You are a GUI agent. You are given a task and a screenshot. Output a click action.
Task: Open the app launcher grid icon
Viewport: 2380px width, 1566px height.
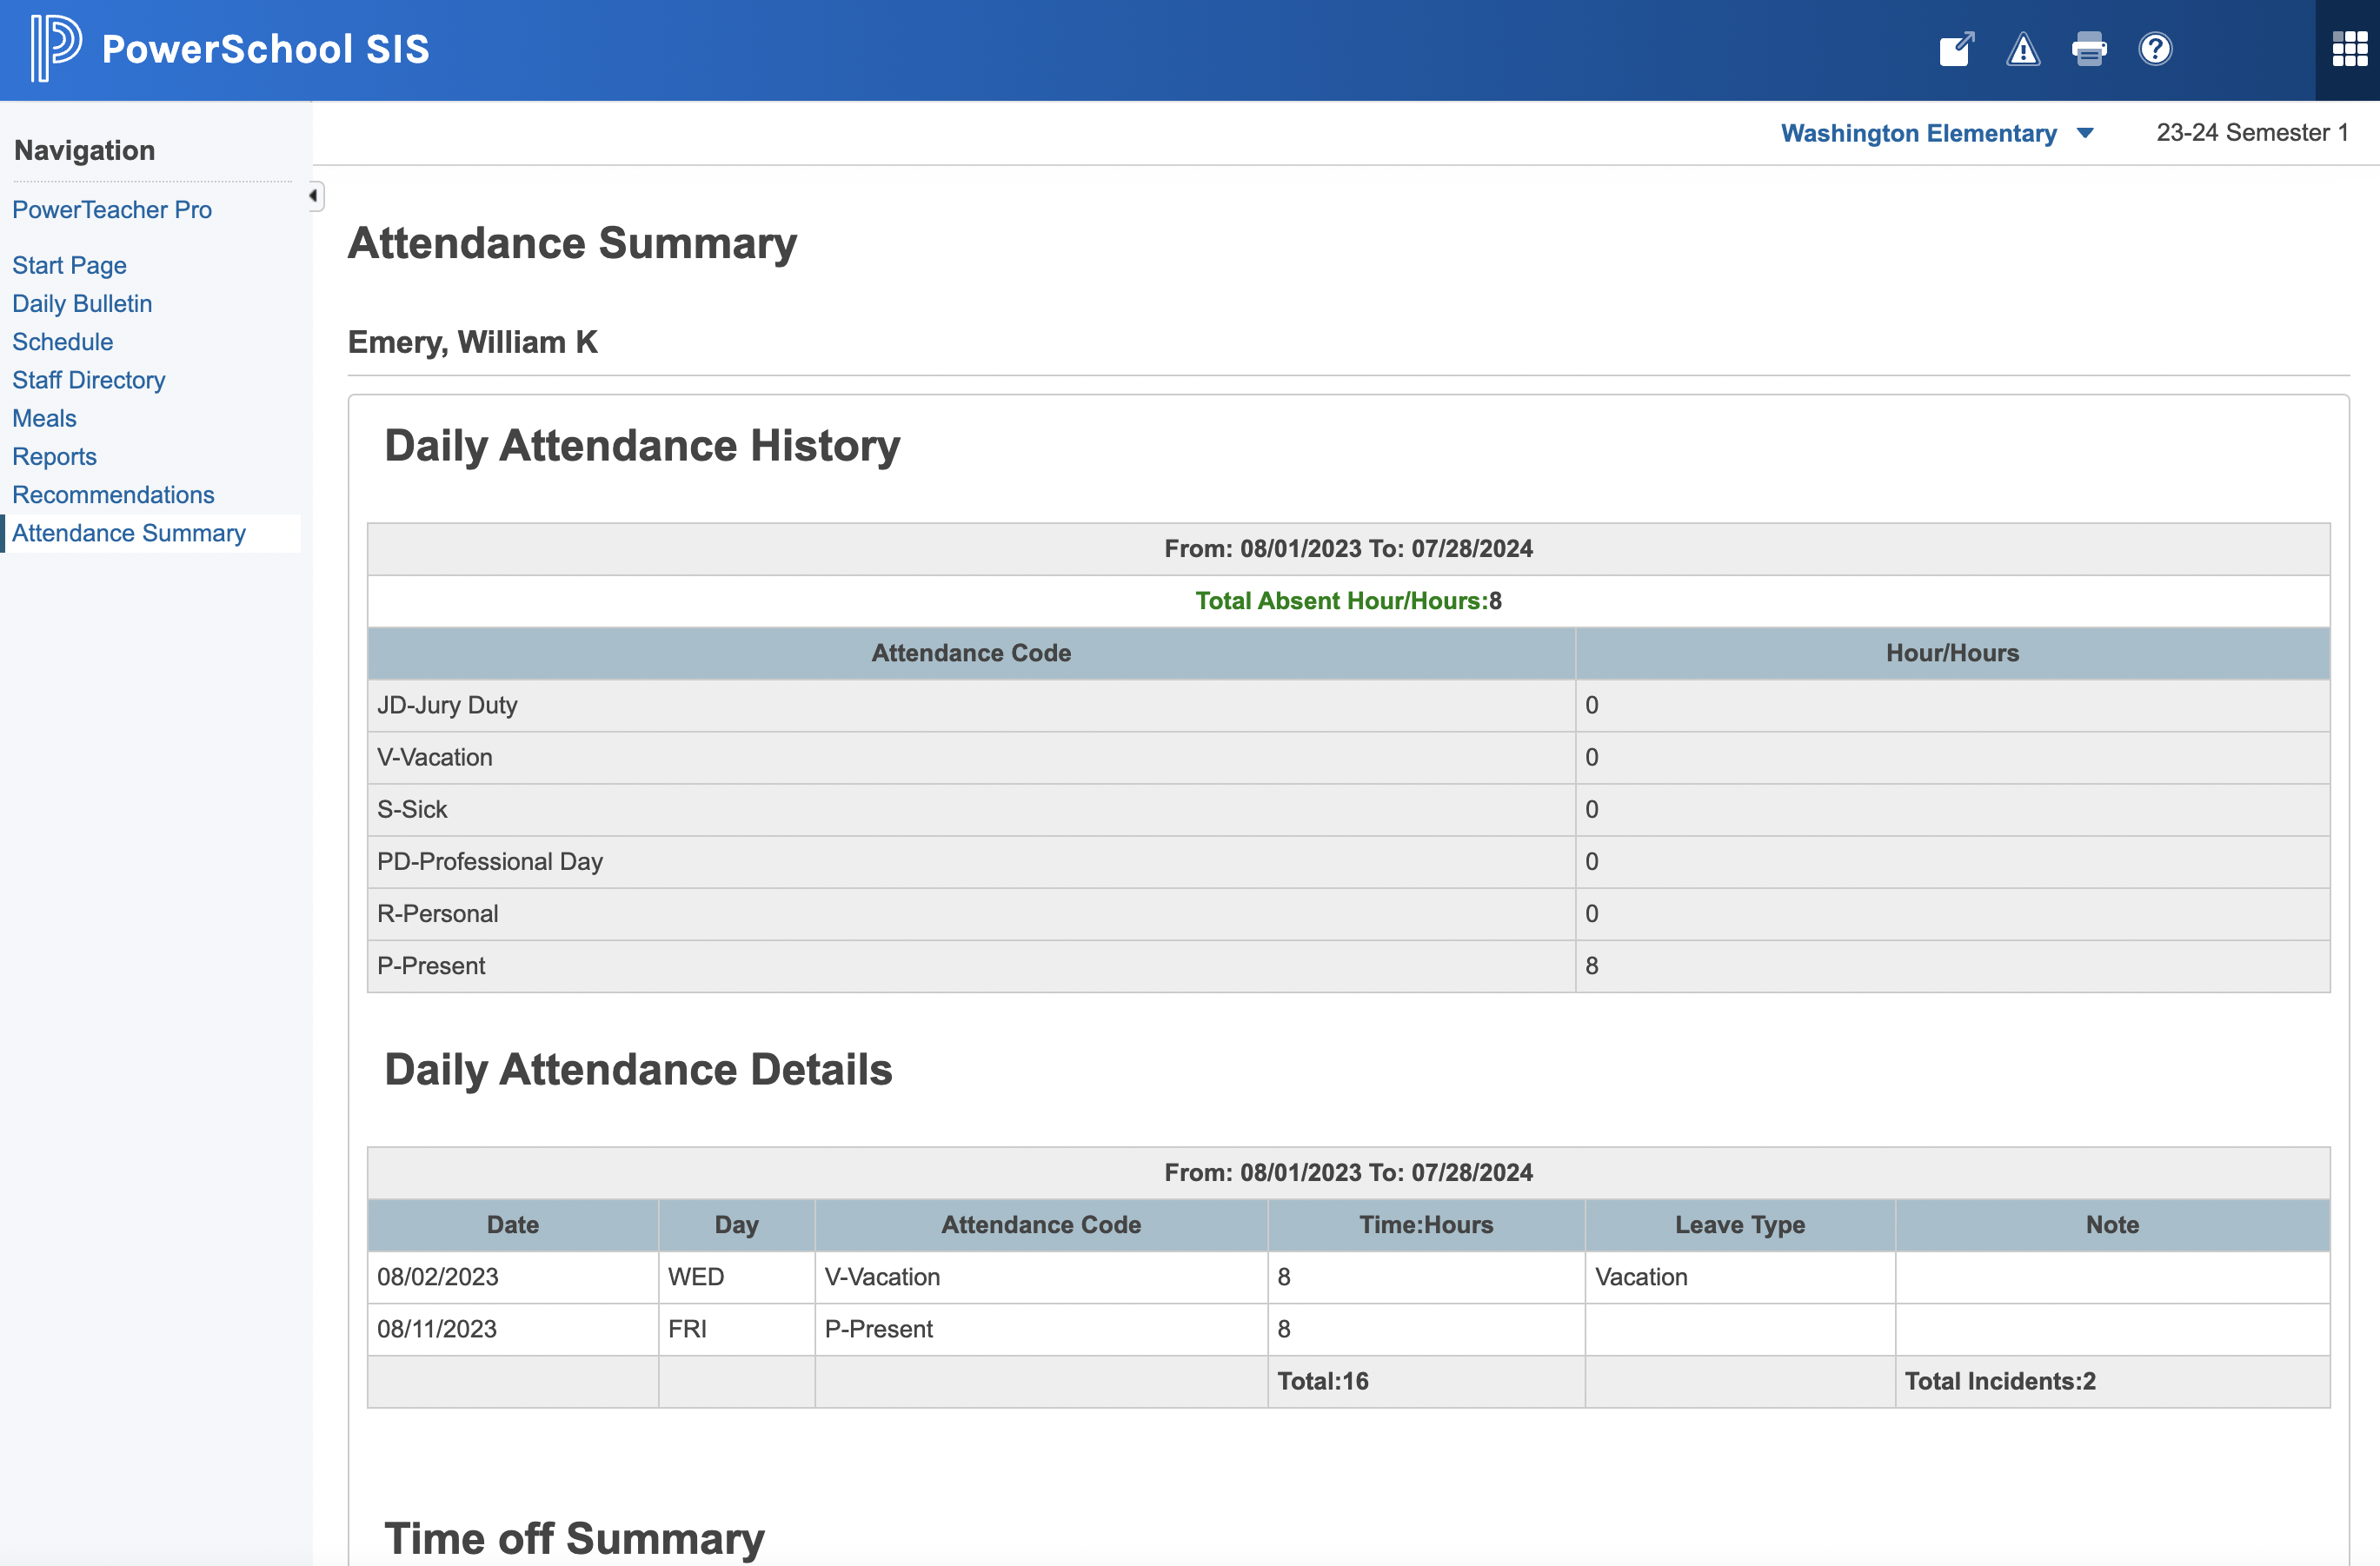(x=2347, y=48)
